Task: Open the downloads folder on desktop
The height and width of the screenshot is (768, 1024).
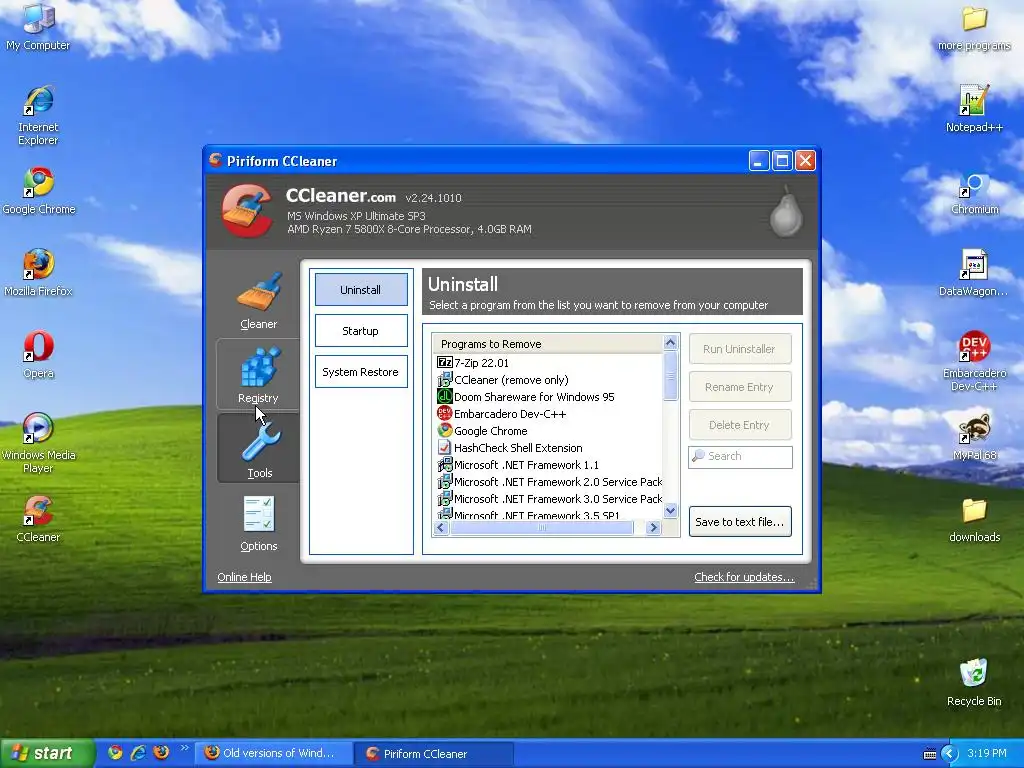Action: (x=974, y=519)
